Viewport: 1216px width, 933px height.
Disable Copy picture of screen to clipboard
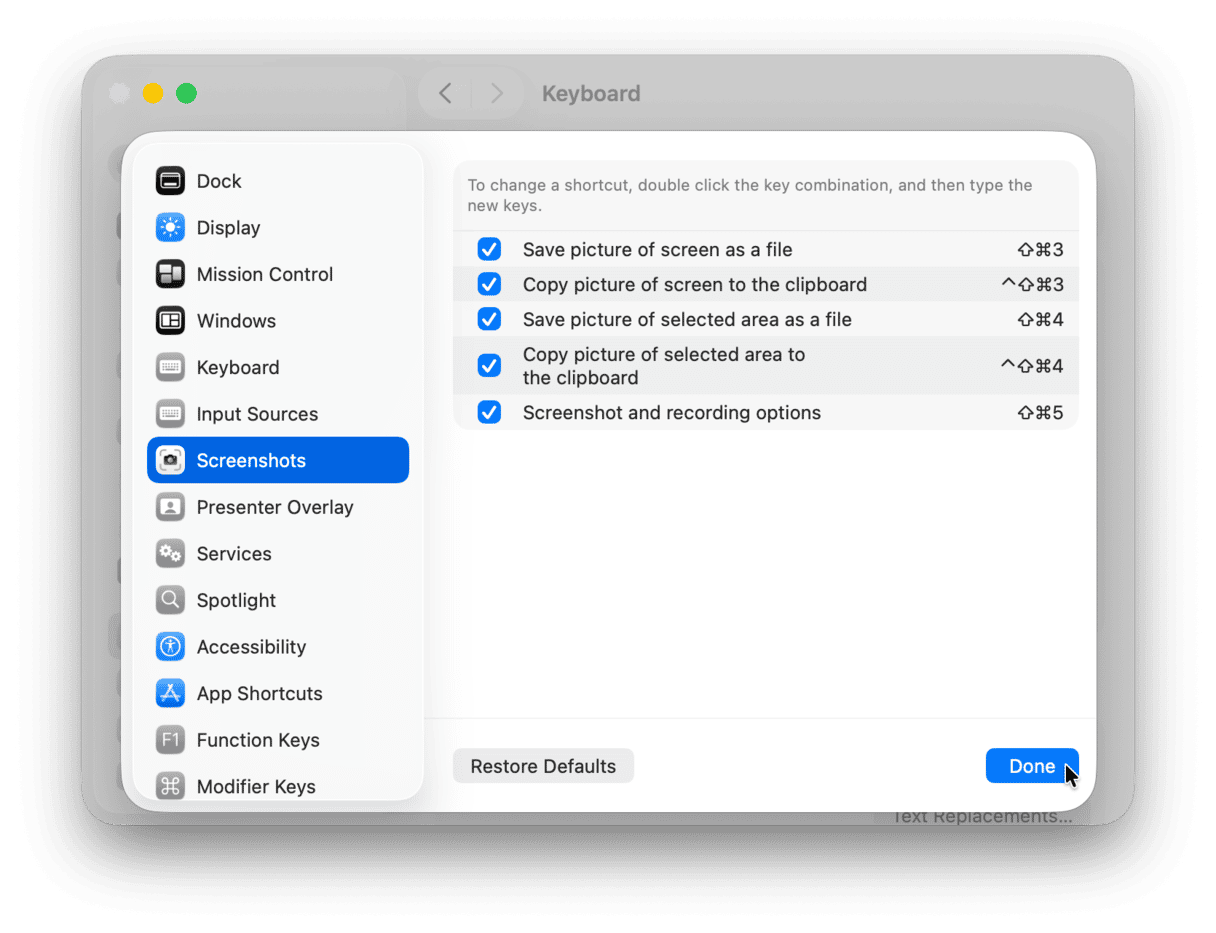(489, 285)
